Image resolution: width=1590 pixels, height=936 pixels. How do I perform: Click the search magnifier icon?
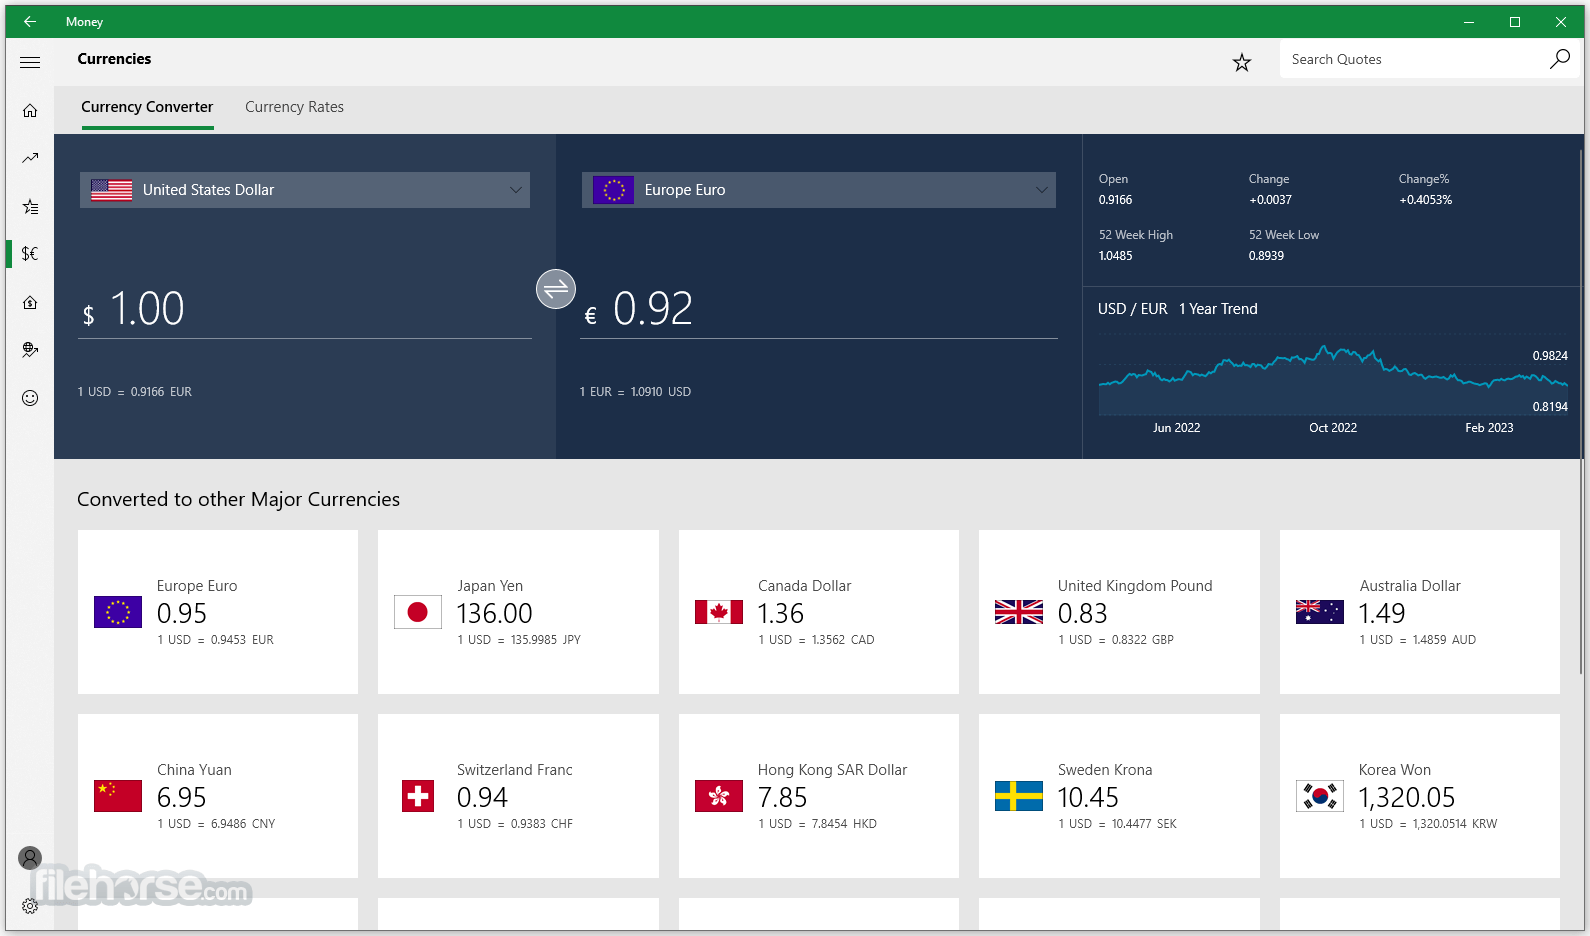pyautogui.click(x=1560, y=59)
